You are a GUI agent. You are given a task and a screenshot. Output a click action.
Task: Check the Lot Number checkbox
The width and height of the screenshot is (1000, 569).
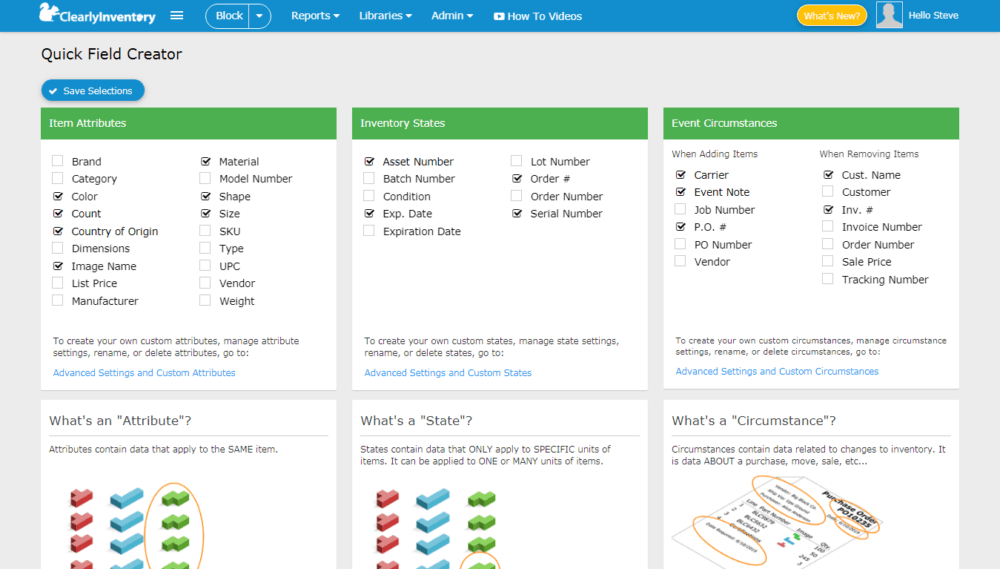point(517,161)
